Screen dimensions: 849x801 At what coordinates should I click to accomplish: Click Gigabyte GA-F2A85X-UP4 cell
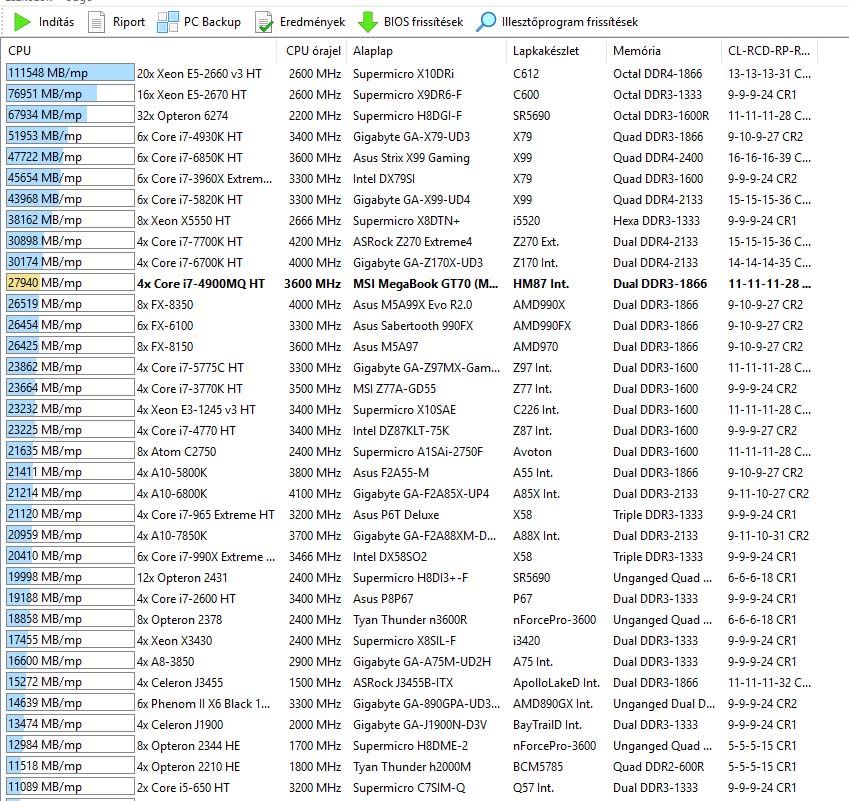[x=421, y=494]
